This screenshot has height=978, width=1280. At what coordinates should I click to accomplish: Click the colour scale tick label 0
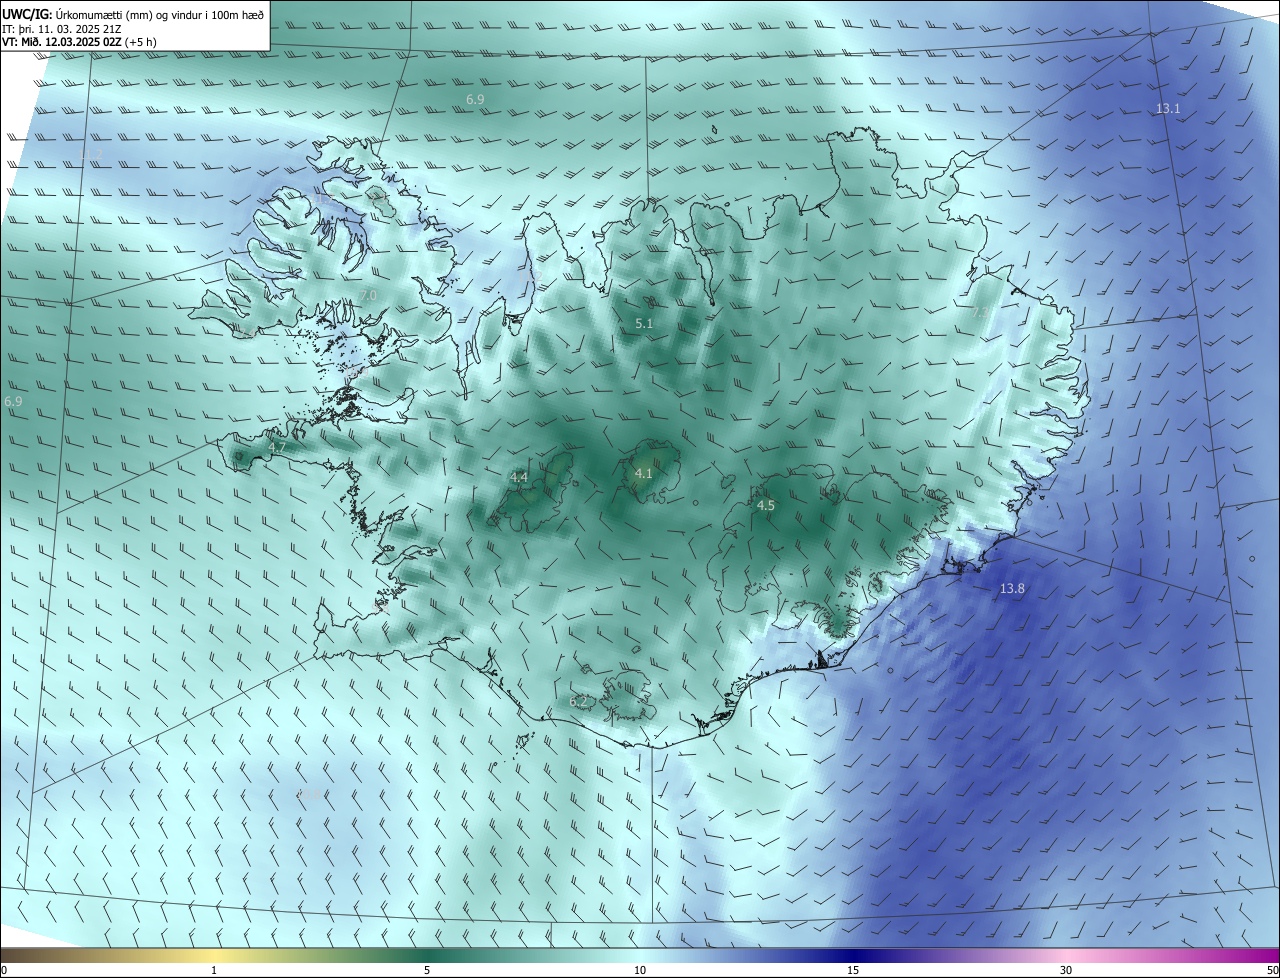(4, 970)
